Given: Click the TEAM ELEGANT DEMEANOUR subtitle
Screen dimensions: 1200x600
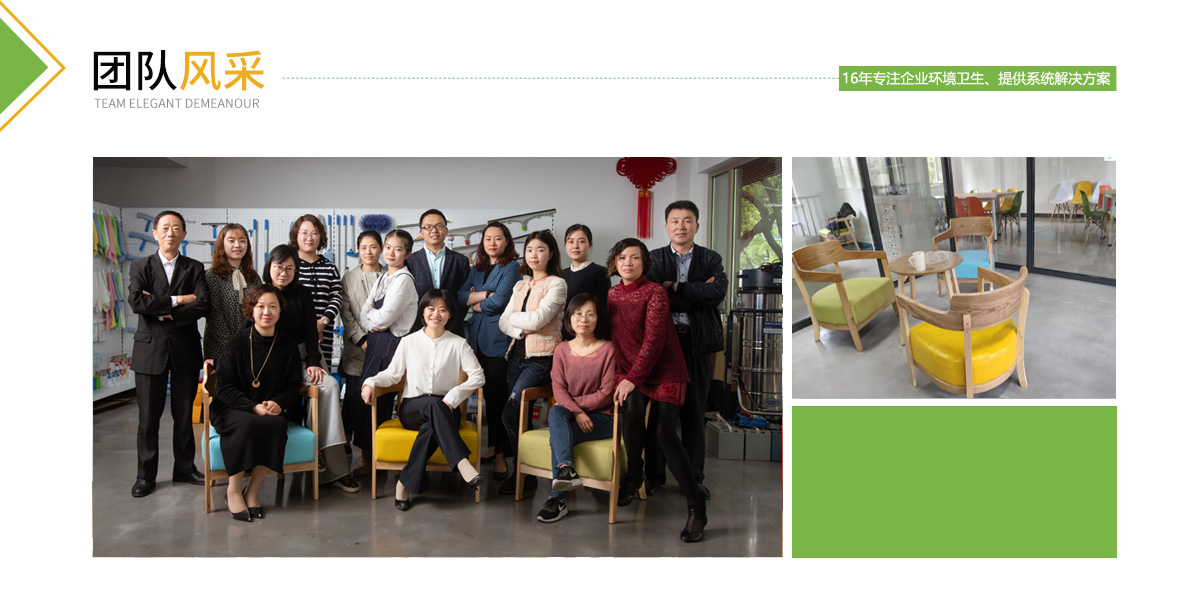Looking at the screenshot, I should (x=177, y=103).
